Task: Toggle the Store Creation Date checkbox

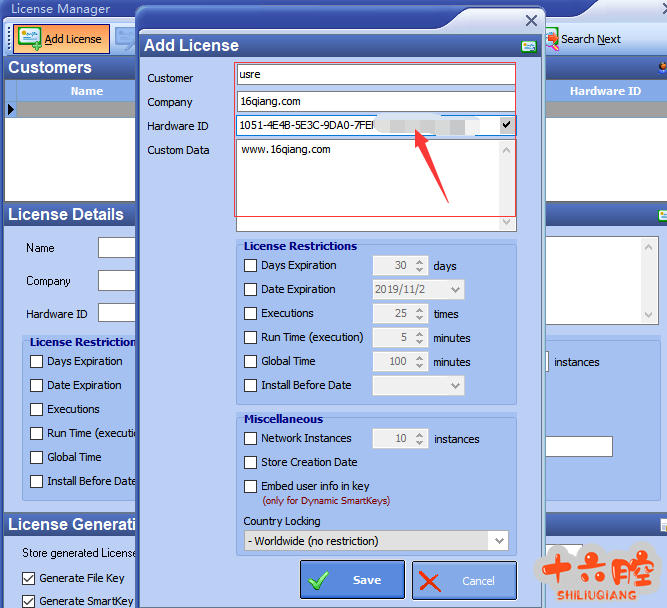Action: [x=251, y=463]
